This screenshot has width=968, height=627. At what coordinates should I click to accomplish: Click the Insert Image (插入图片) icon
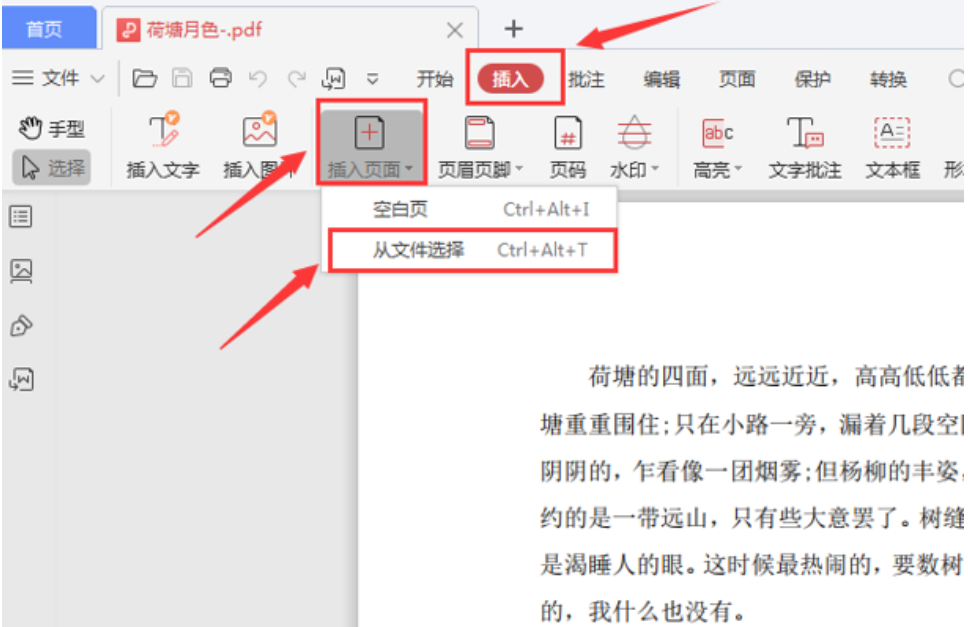click(x=259, y=134)
